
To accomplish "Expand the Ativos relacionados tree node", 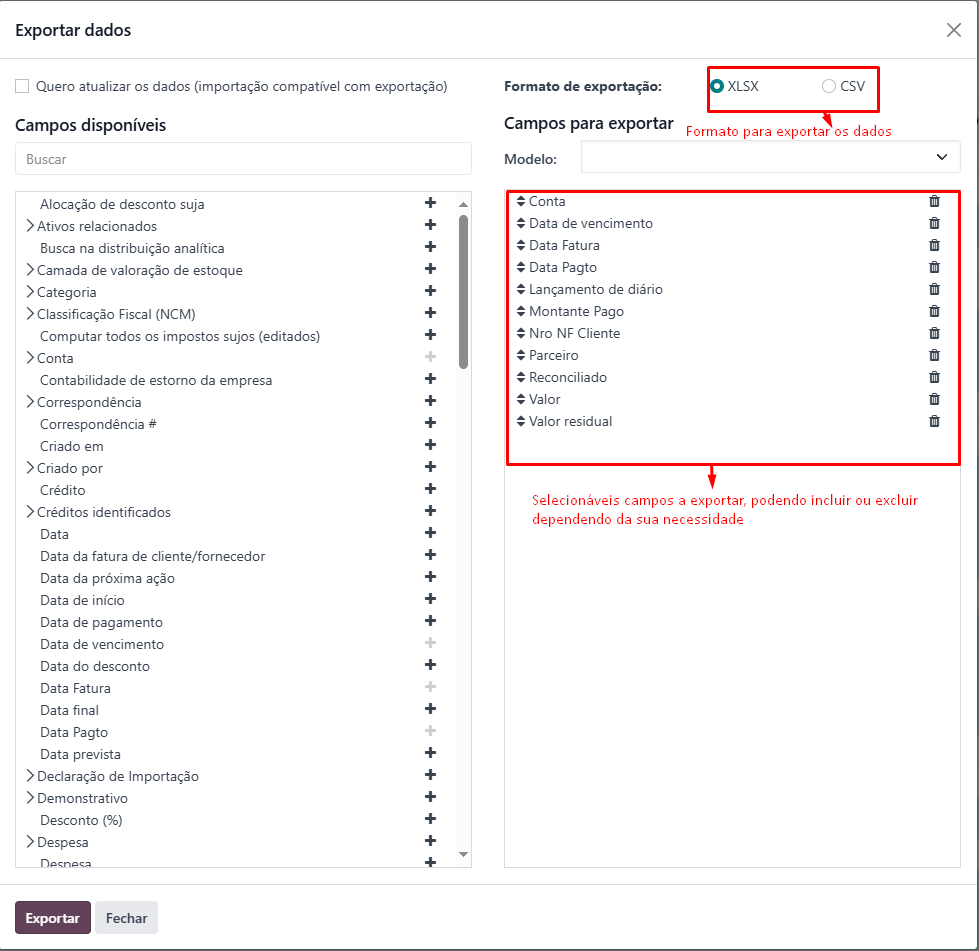I will click(x=30, y=226).
